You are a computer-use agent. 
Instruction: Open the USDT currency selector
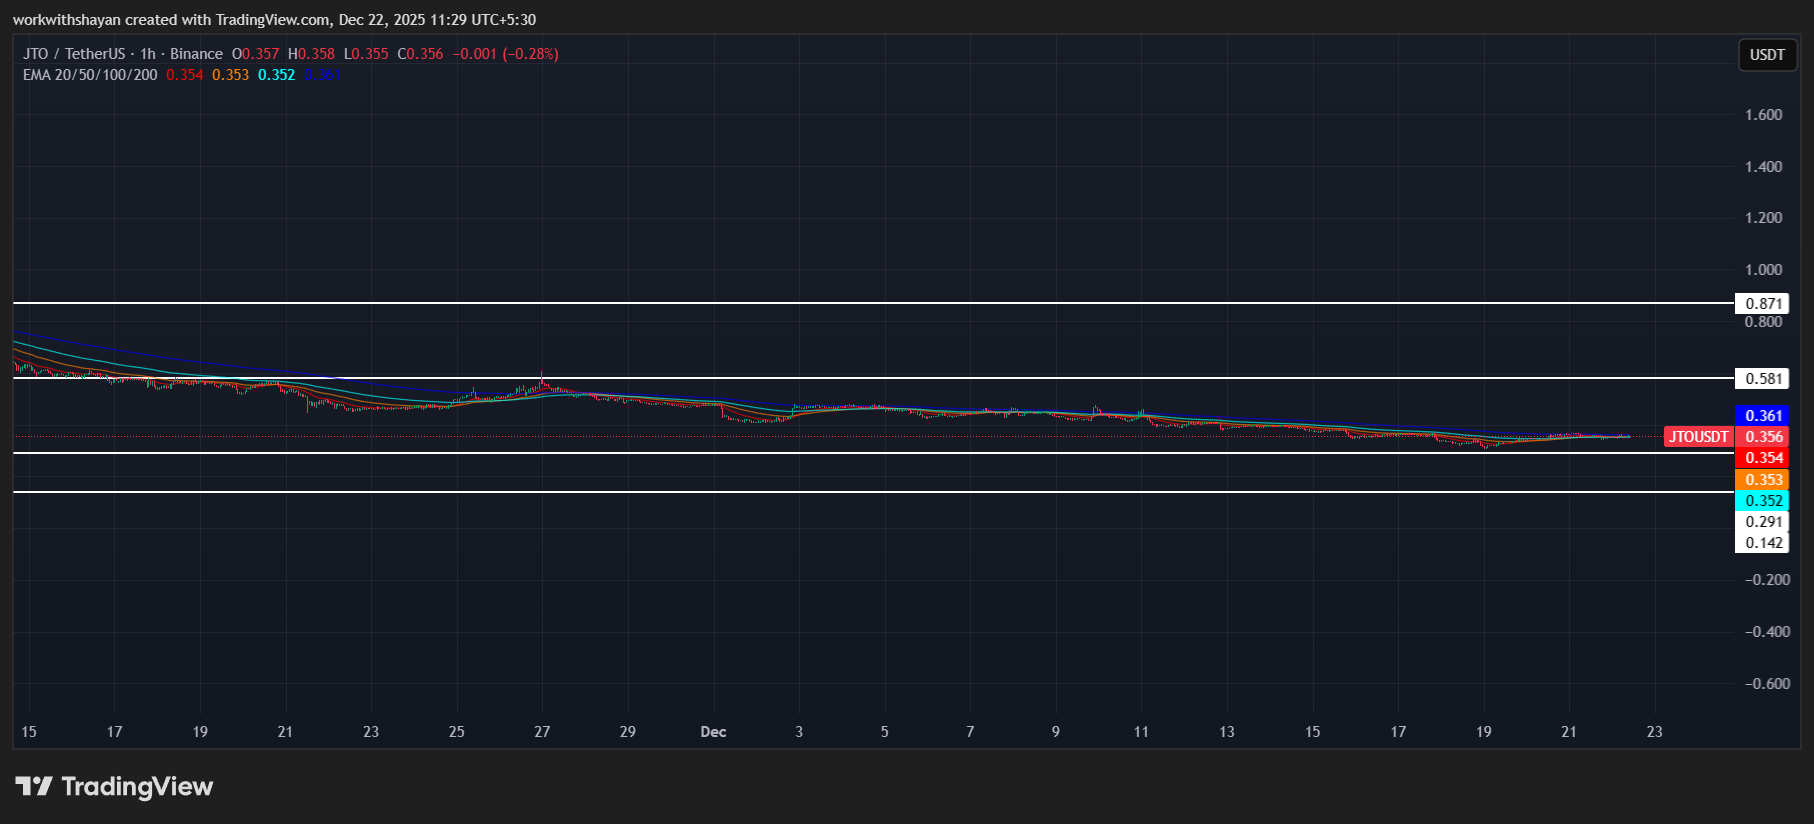[1766, 55]
